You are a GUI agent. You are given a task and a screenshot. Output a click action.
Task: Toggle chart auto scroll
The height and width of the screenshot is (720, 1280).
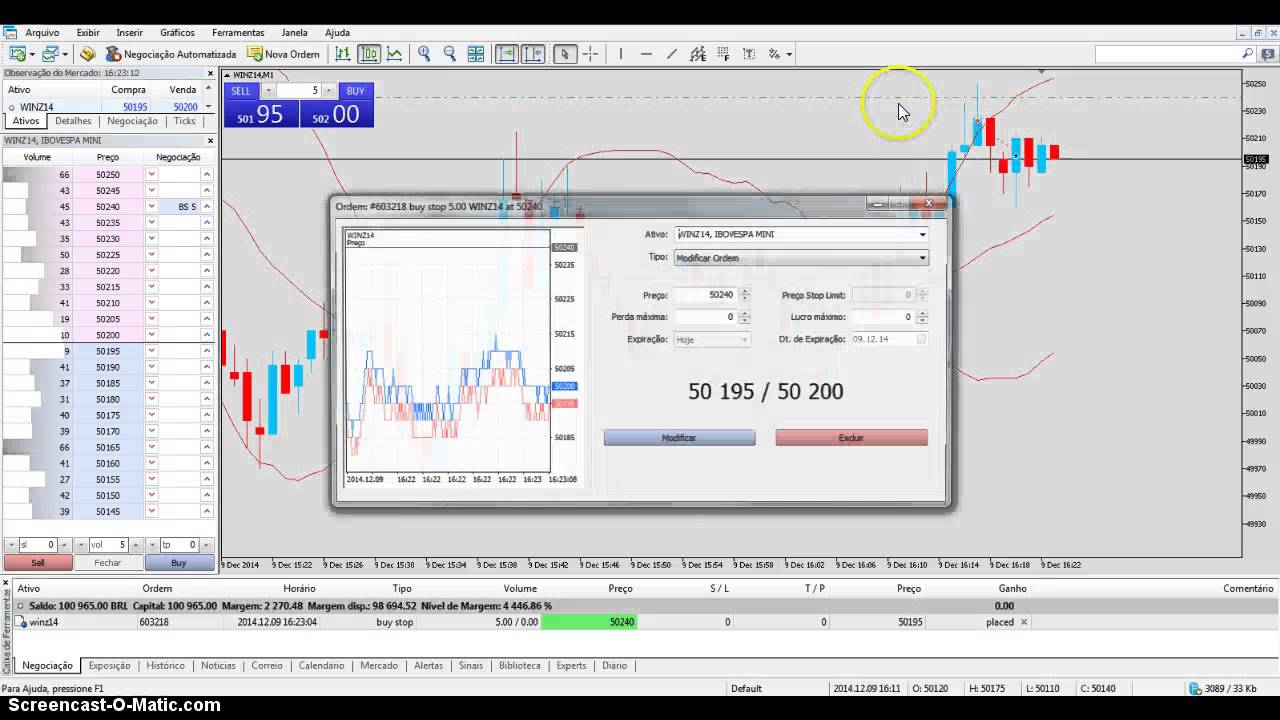[507, 54]
